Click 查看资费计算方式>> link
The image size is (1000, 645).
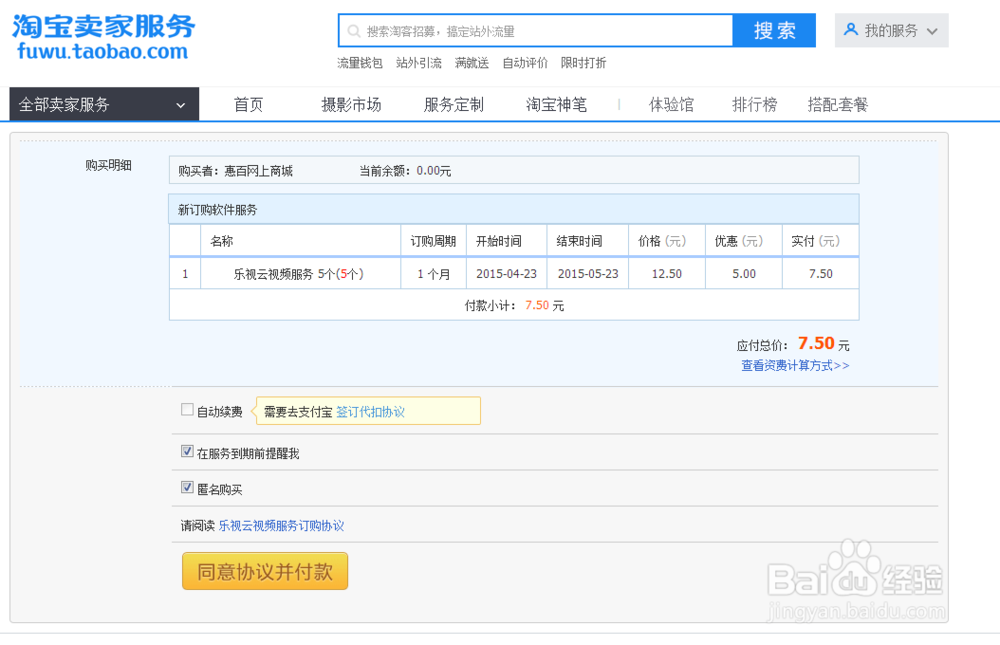[x=795, y=366]
